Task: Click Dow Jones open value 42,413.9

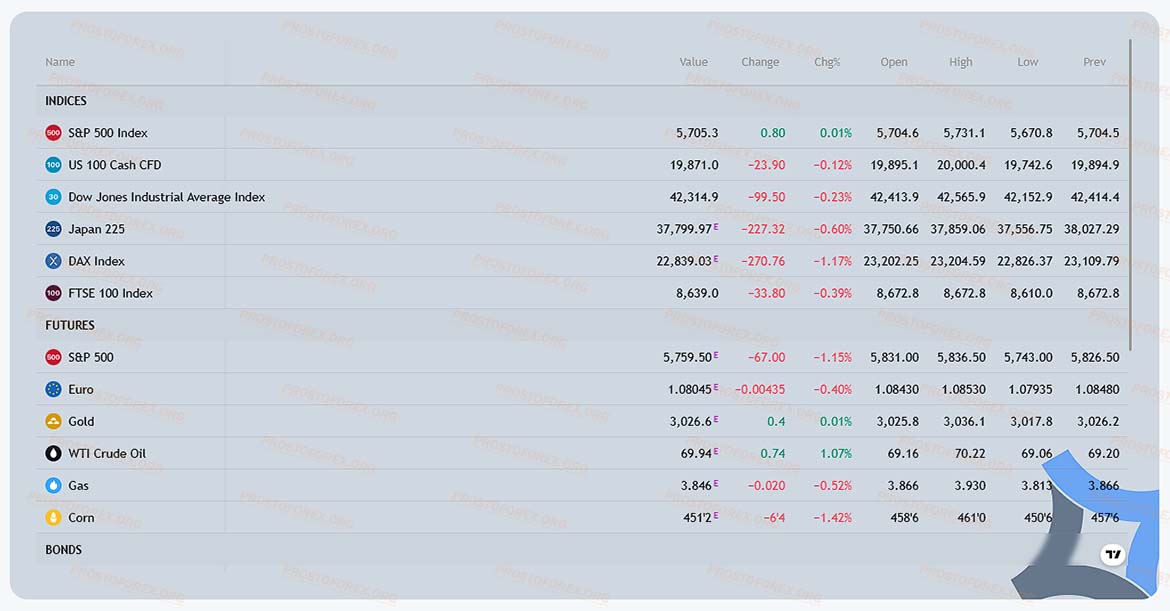Action: pos(894,197)
